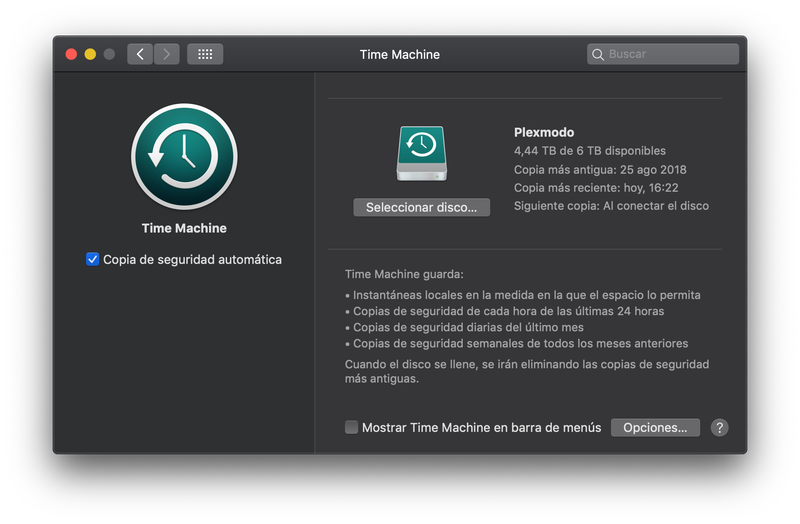
Task: Click the Time Machine window title
Action: [x=399, y=55]
